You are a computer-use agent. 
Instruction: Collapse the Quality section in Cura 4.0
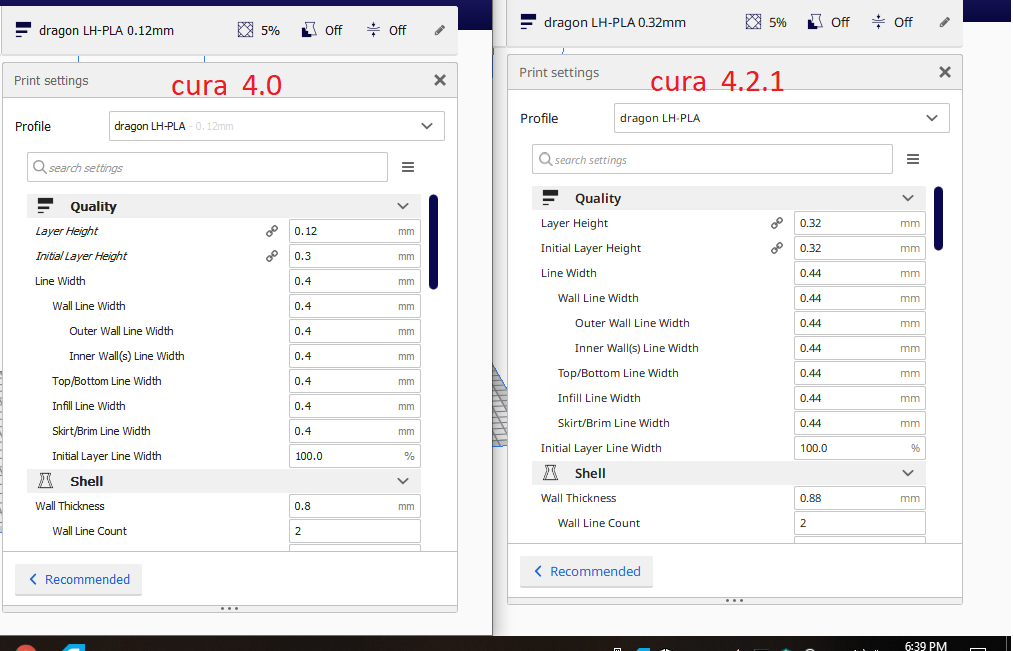(x=403, y=206)
